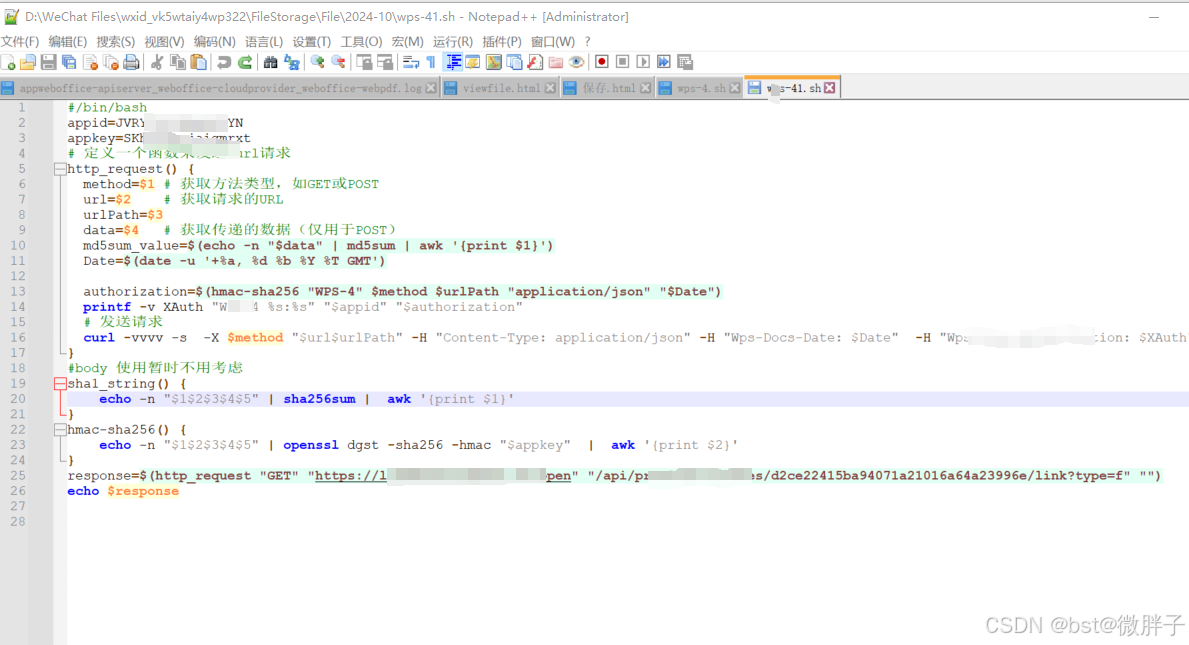
Task: Collapse the sha1_string() function fold
Action: 60,384
